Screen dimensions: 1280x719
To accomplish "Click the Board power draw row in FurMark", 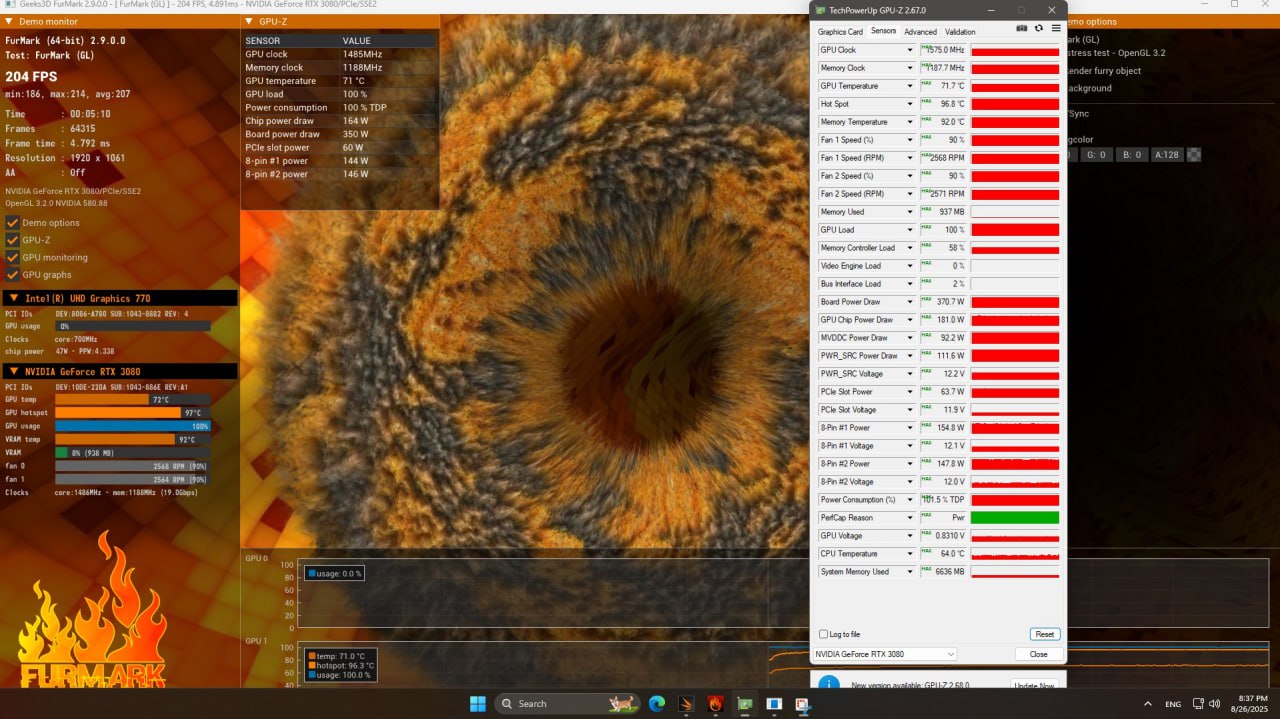I will (340, 134).
